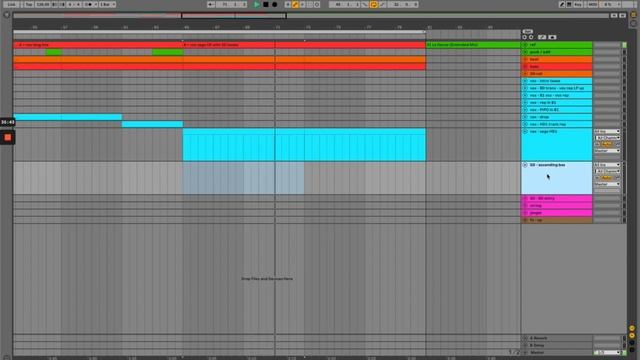Image resolution: width=640 pixels, height=360 pixels.
Task: Collapse the SB - ascending bas track
Action: 525,165
